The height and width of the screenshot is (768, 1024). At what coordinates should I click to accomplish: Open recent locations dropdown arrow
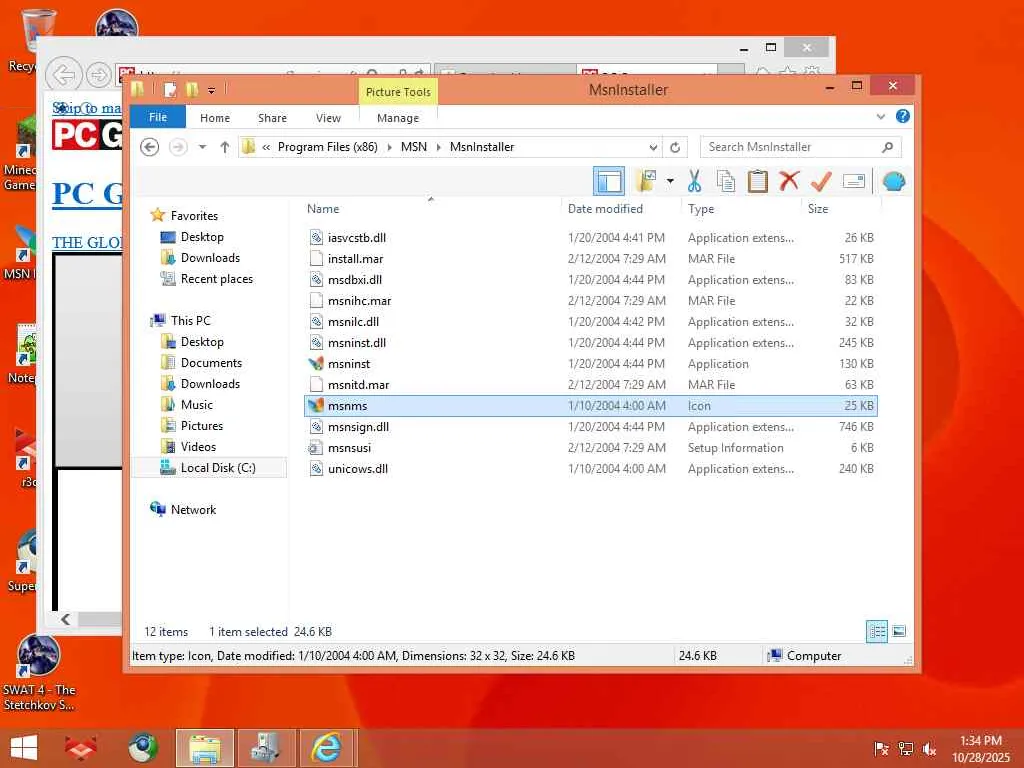point(202,147)
